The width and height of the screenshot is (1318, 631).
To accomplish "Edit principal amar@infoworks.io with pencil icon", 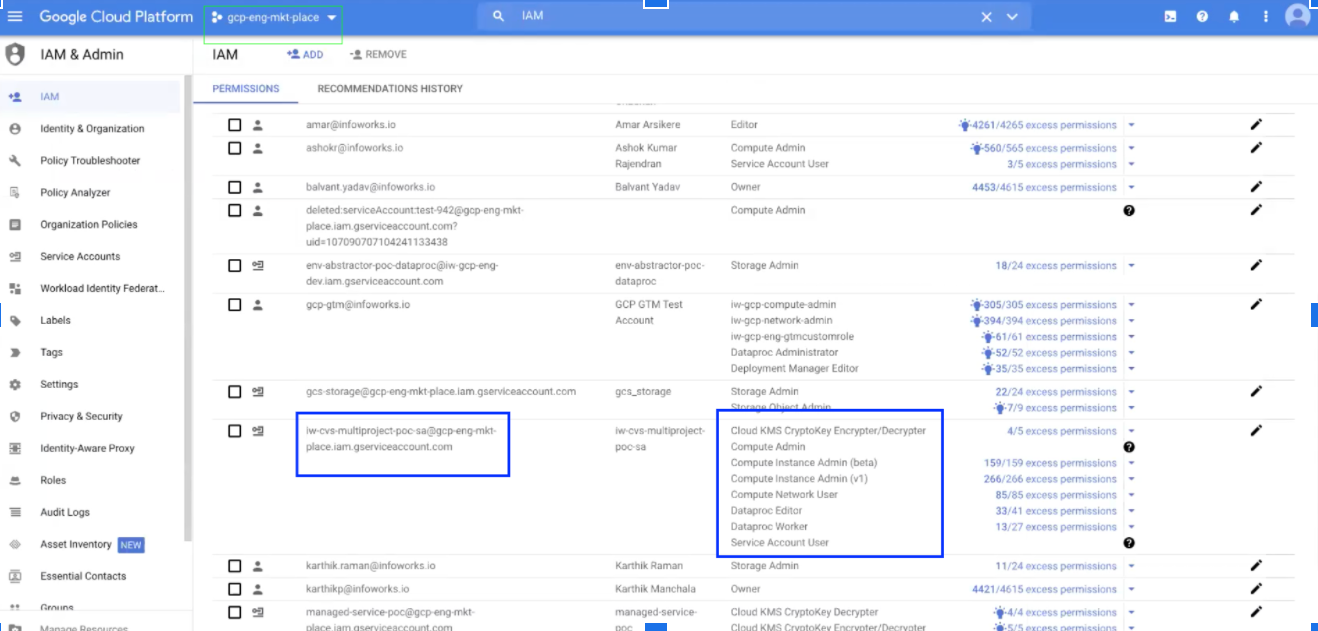I will (1256, 124).
